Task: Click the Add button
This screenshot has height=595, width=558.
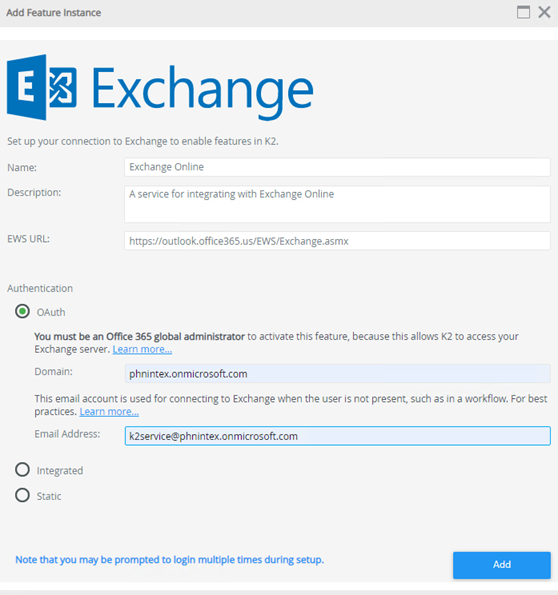Action: click(501, 565)
